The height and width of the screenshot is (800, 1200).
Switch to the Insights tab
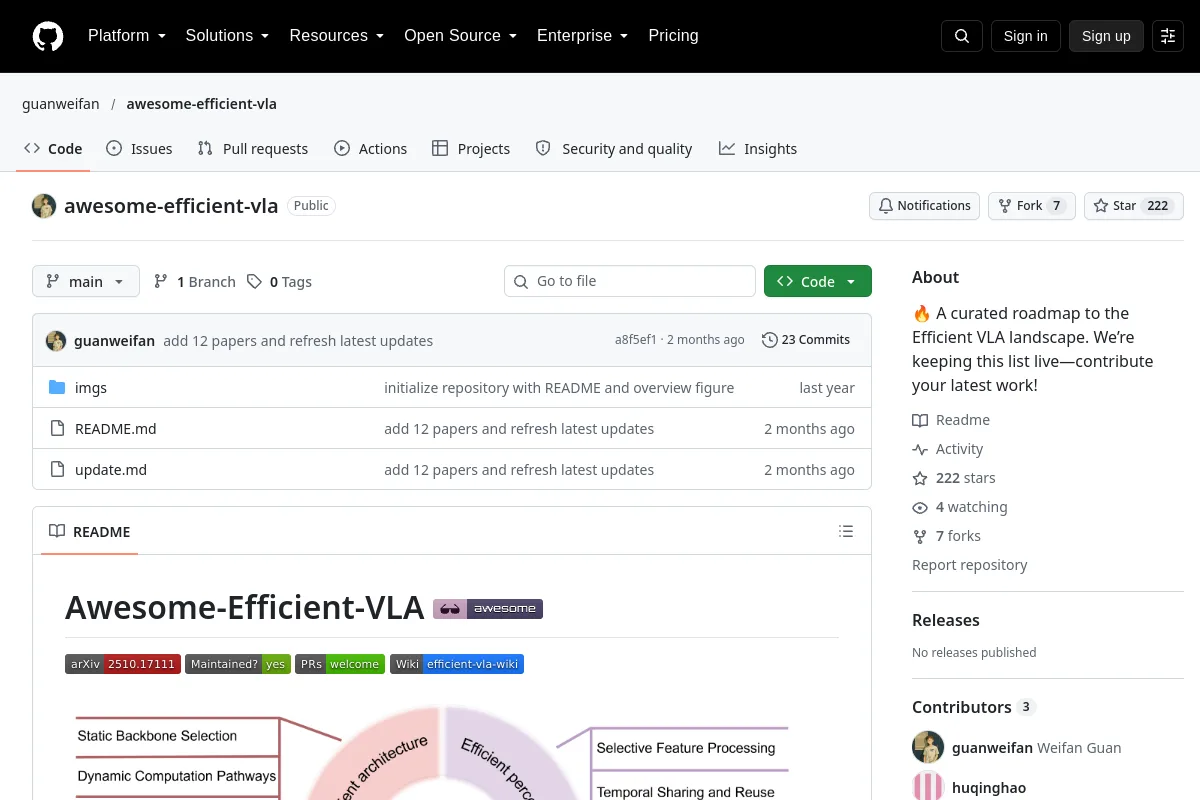pos(758,148)
